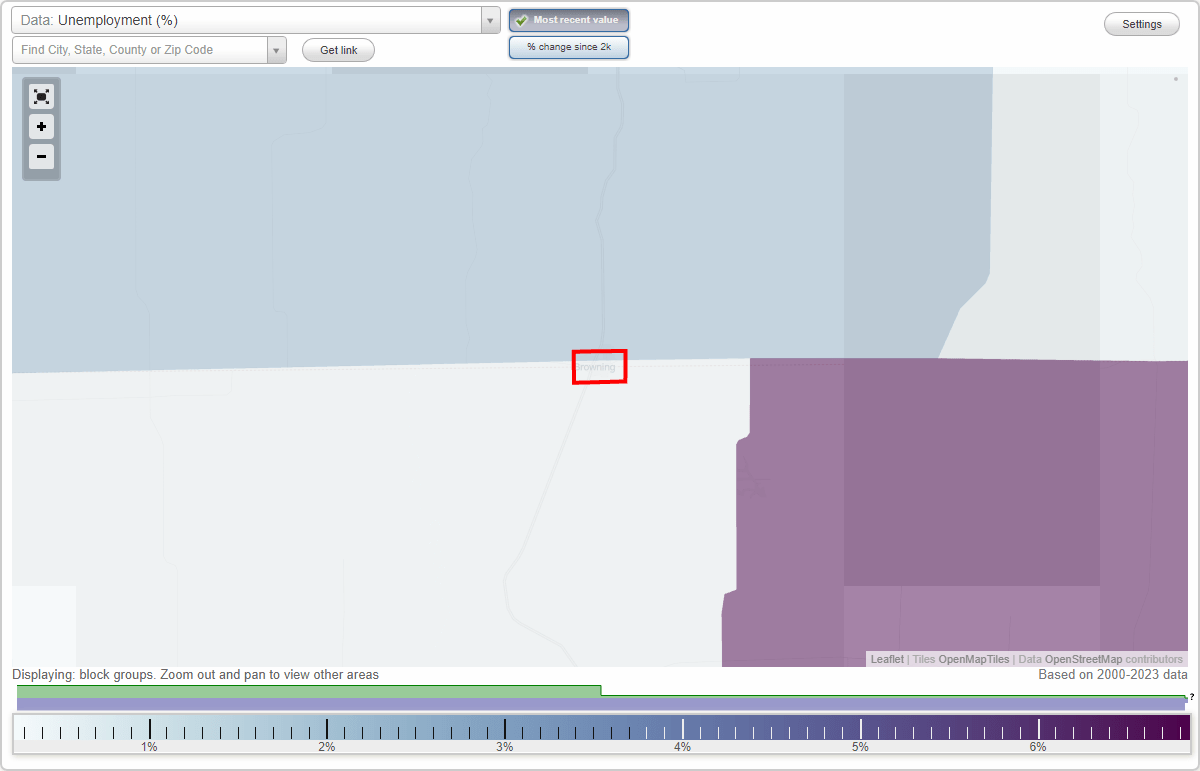Zoom out using the minus map control
The height and width of the screenshot is (771, 1200).
(41, 157)
